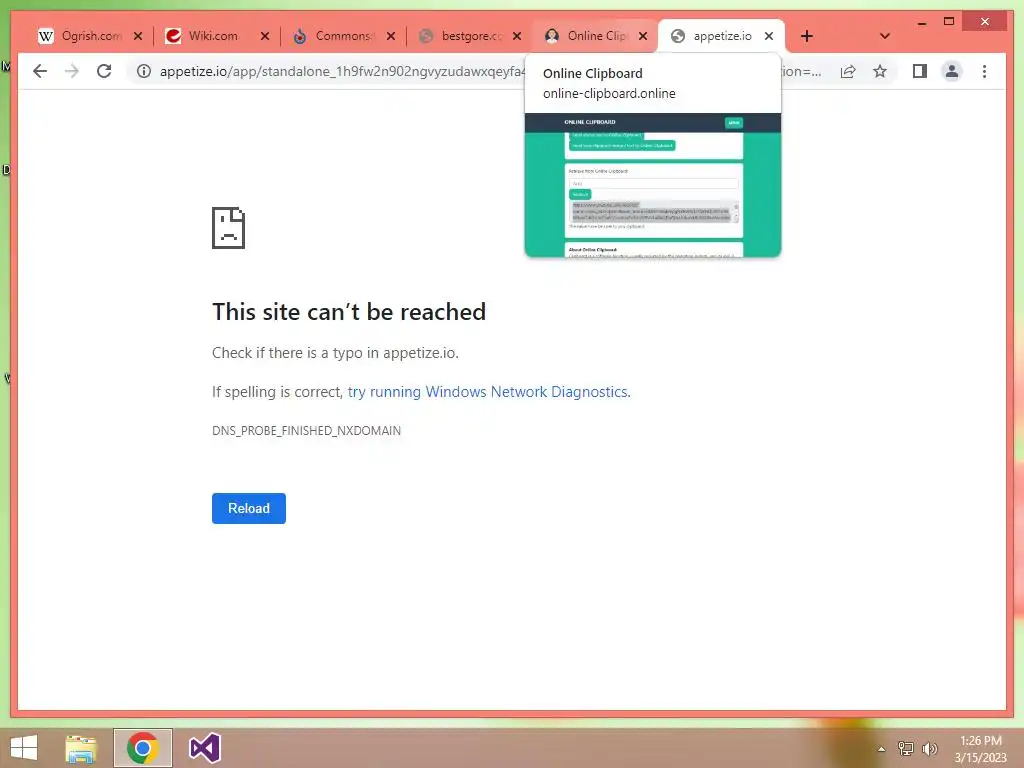Image resolution: width=1024 pixels, height=768 pixels.
Task: Open the Windows Network Diagnostics link
Action: 488,392
